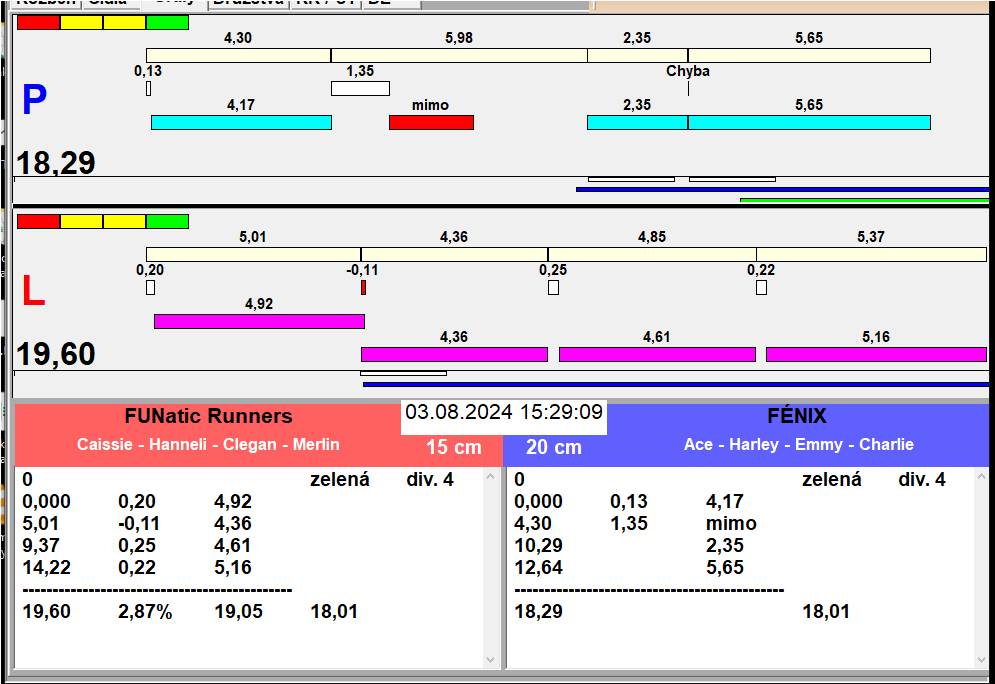
Task: Select the red 'mimo' bar in lane P
Action: tap(431, 122)
